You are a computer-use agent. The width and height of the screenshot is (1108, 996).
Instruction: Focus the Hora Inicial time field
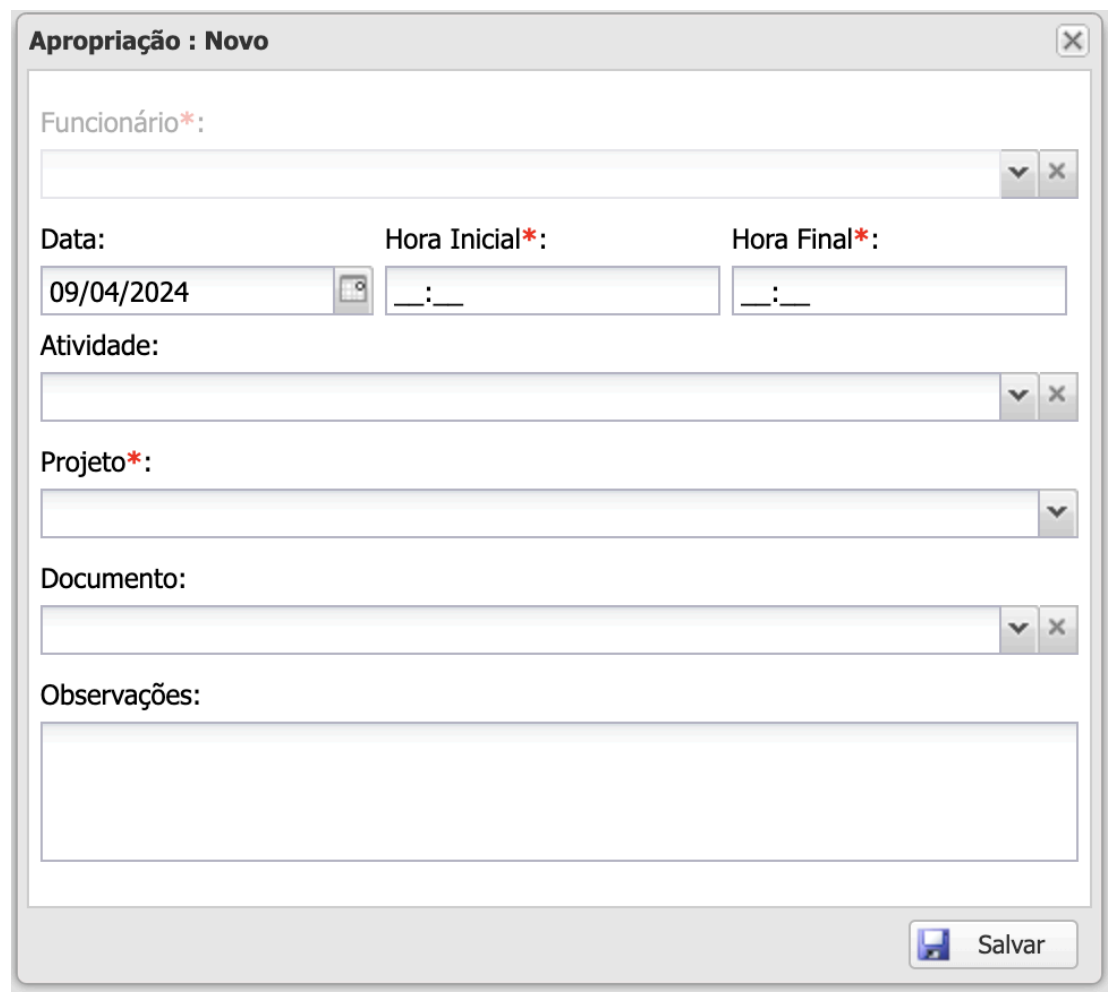tap(551, 291)
